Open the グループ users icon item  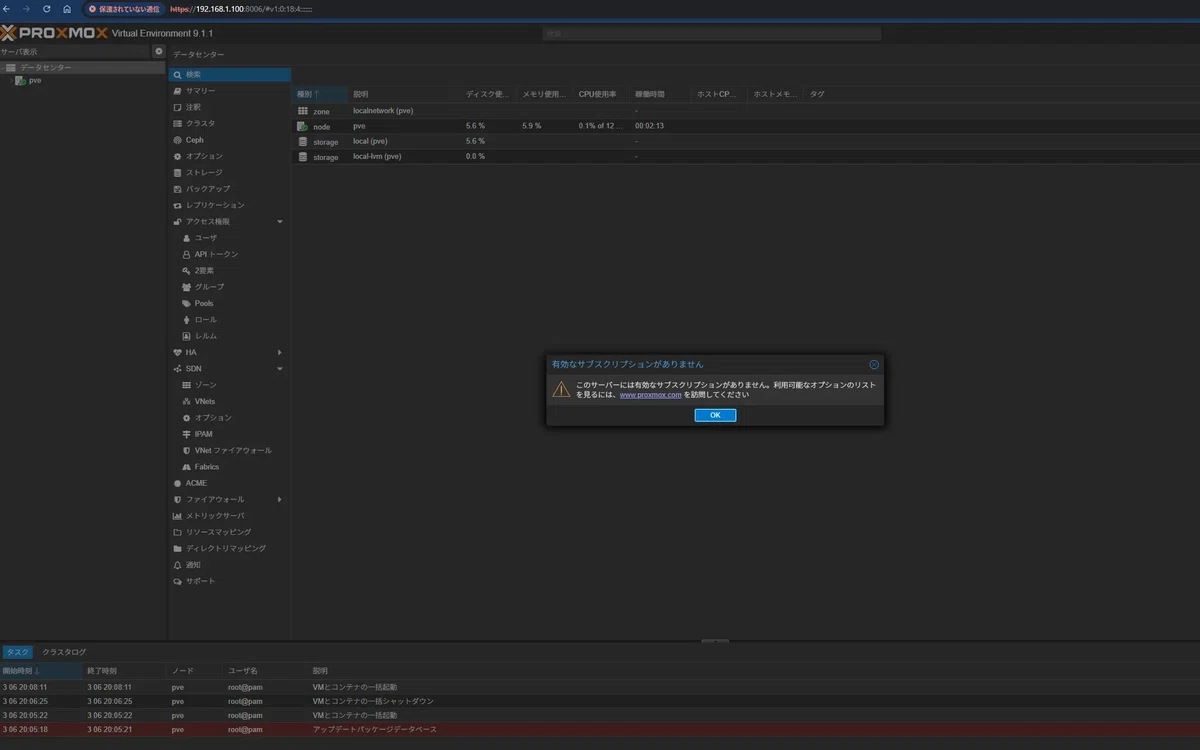pos(230,287)
